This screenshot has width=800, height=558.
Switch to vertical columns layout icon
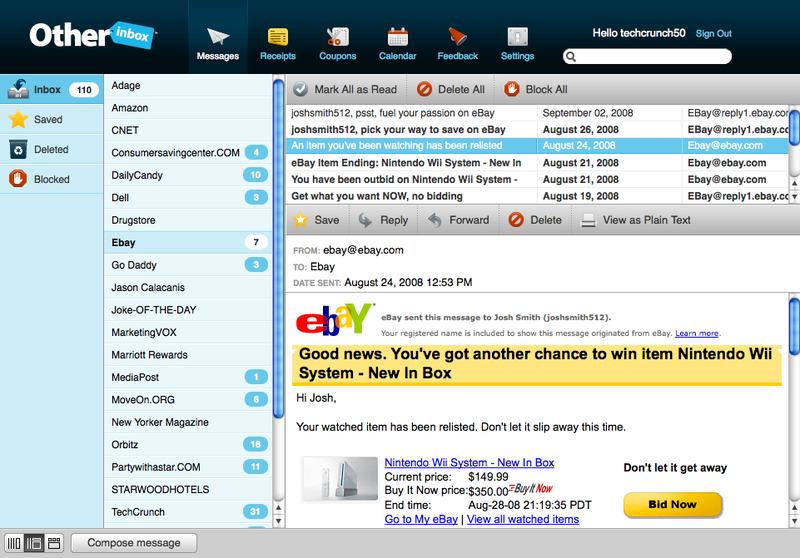(14, 543)
